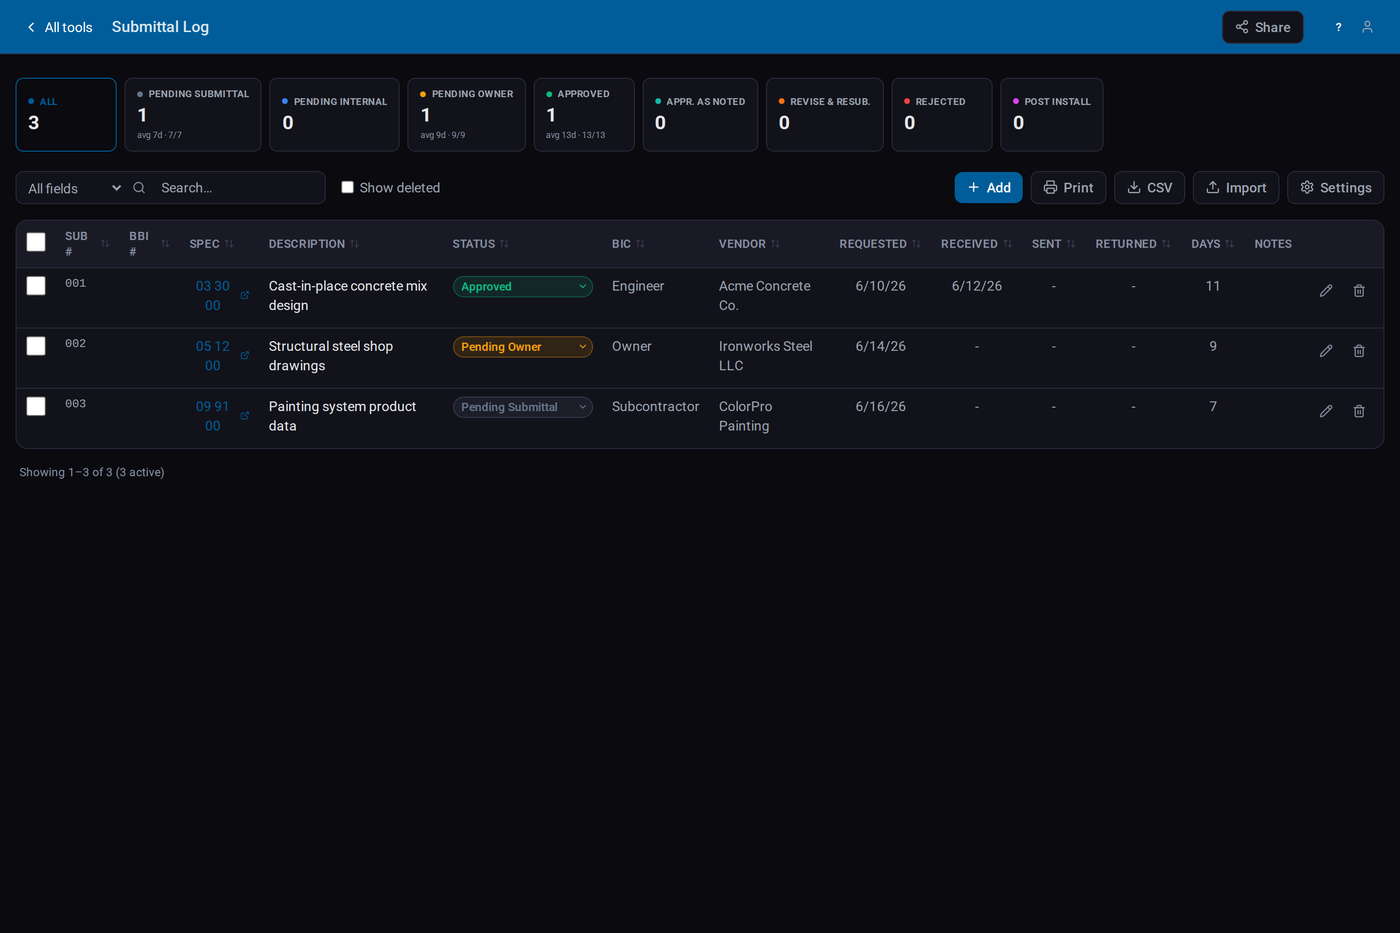The height and width of the screenshot is (933, 1400).
Task: Open spec link 03 30 00
Action: 213,296
